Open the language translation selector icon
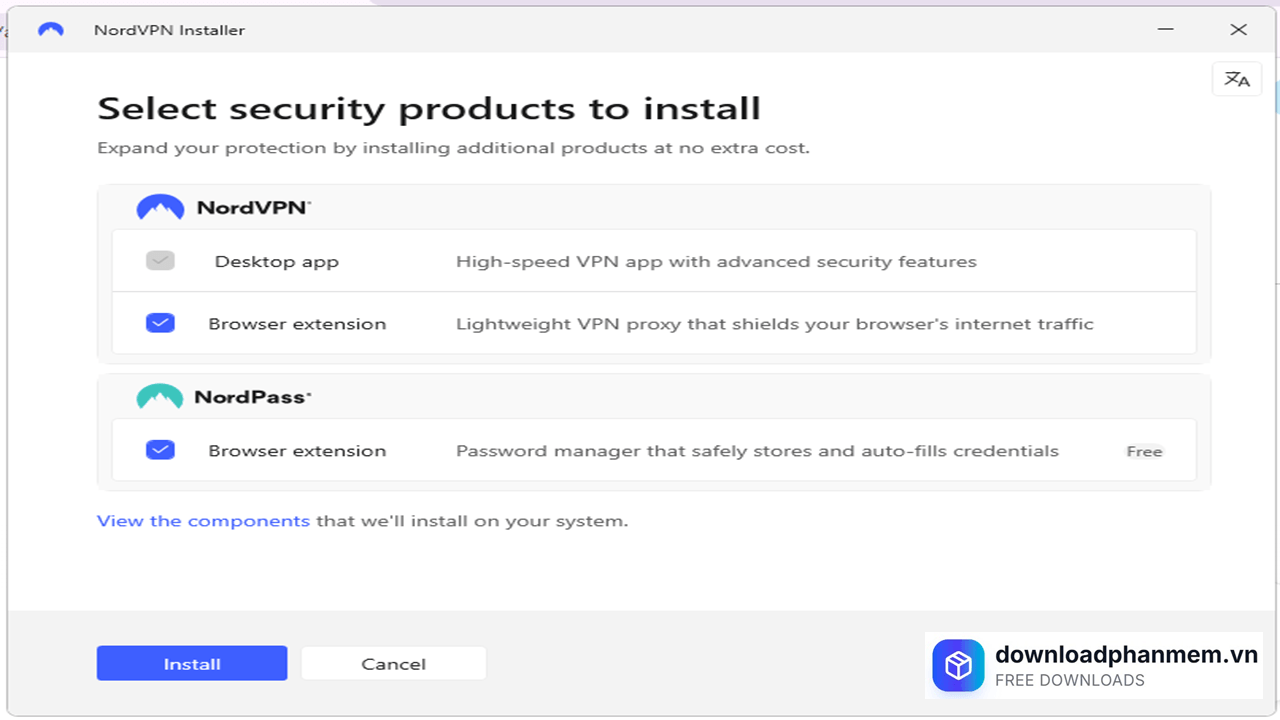Image resolution: width=1280 pixels, height=720 pixels. [x=1237, y=79]
